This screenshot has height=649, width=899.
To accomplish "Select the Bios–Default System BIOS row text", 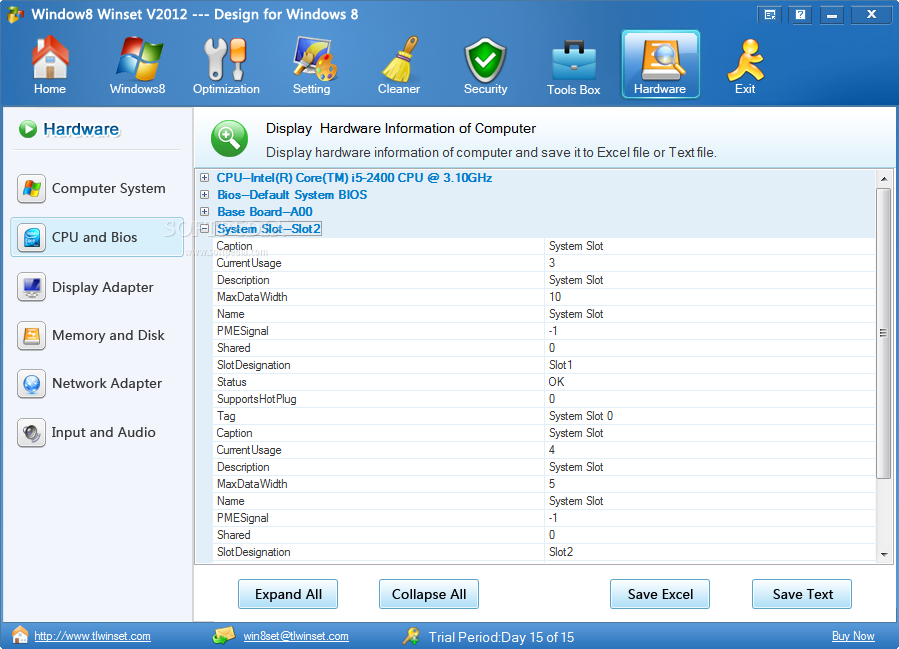I will 292,195.
